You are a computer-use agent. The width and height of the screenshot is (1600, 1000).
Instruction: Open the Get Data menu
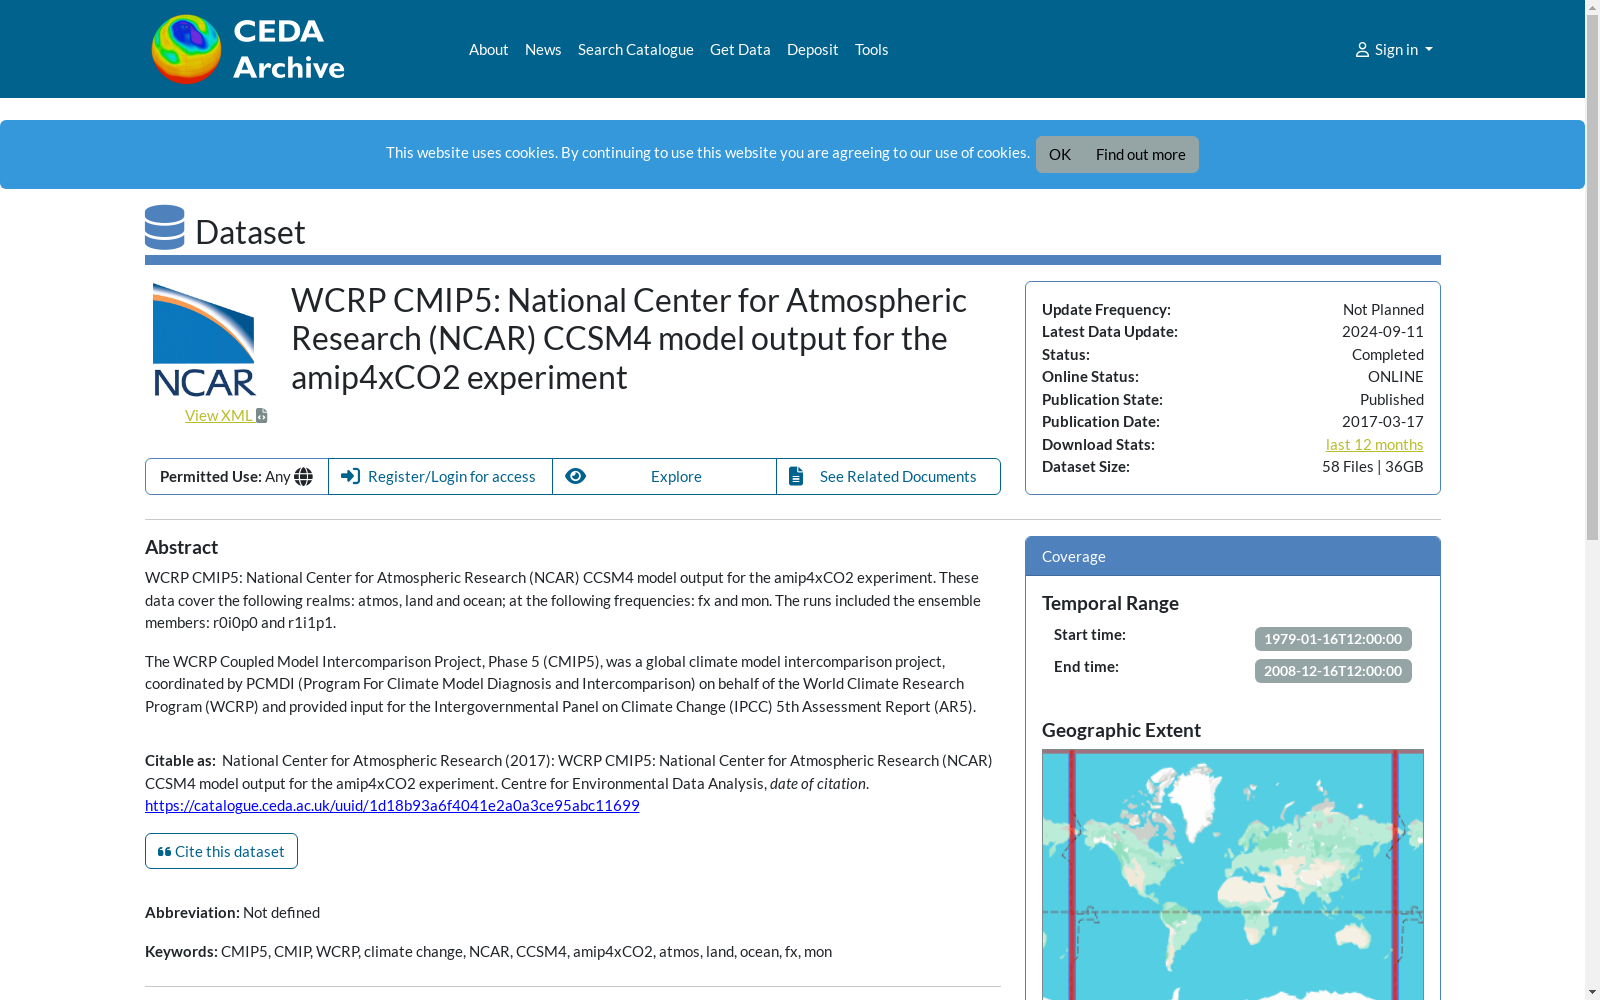(740, 49)
